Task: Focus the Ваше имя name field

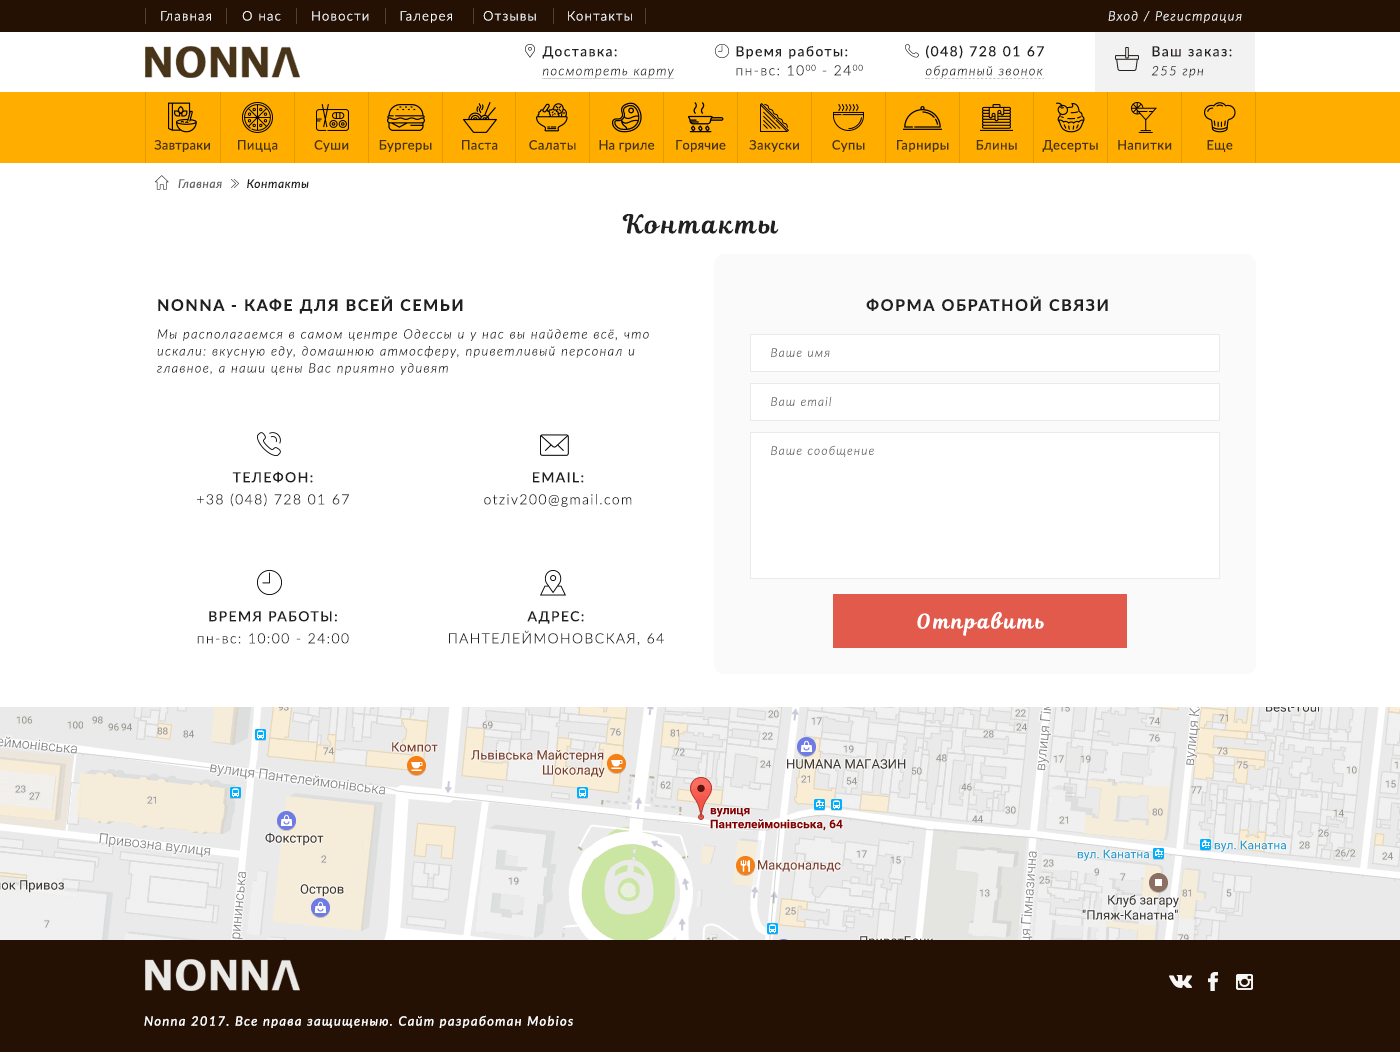Action: (x=985, y=353)
